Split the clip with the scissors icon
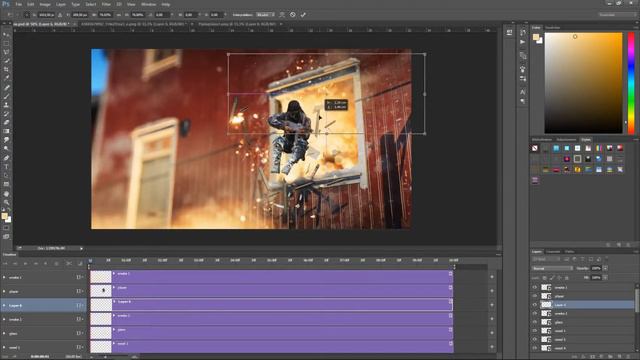 [x=69, y=264]
